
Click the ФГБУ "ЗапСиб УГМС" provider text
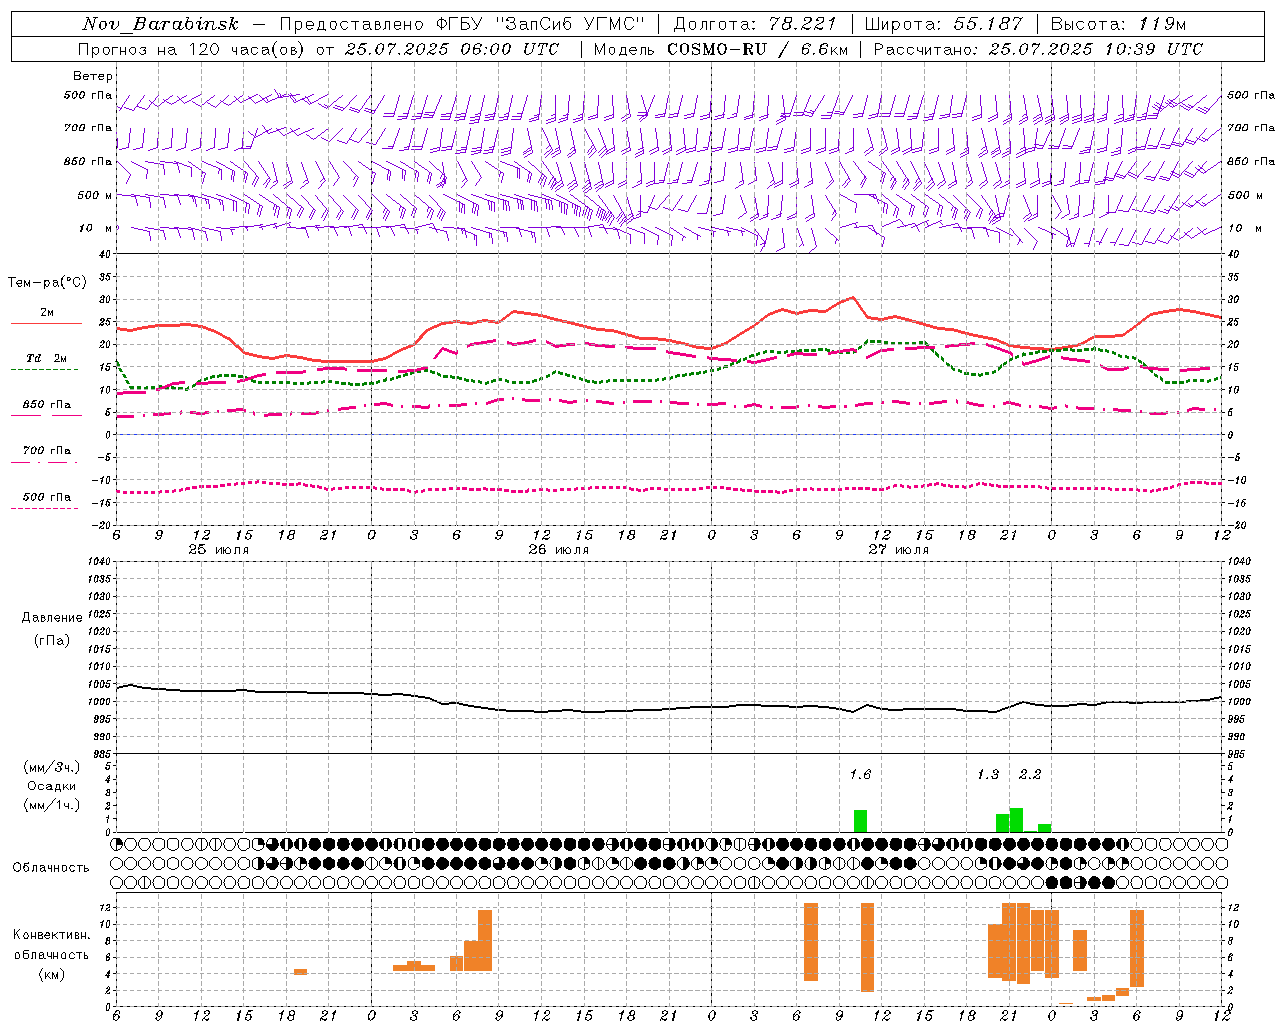(541, 24)
